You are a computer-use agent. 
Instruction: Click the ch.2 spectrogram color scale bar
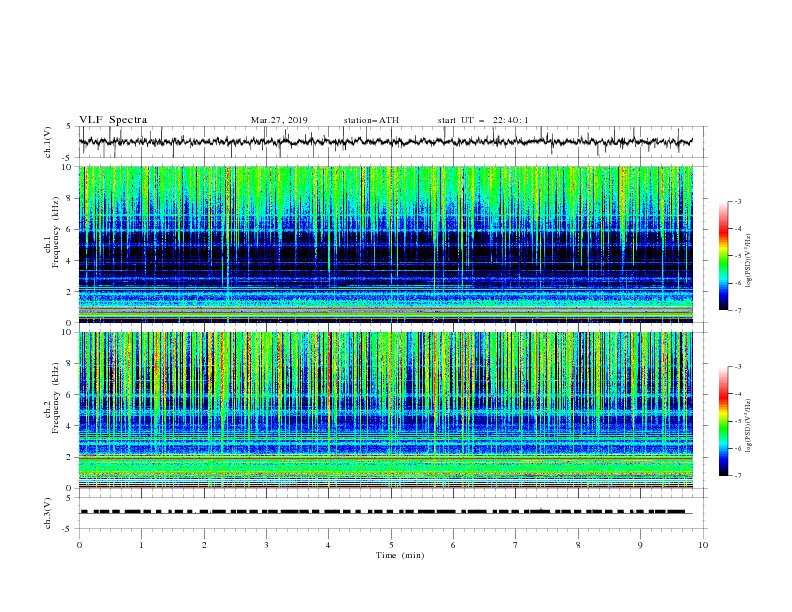723,421
